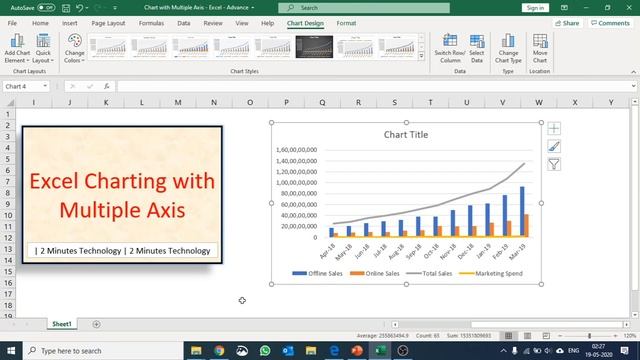The height and width of the screenshot is (360, 640).
Task: Open WhatsApp from the taskbar
Action: click(x=265, y=351)
